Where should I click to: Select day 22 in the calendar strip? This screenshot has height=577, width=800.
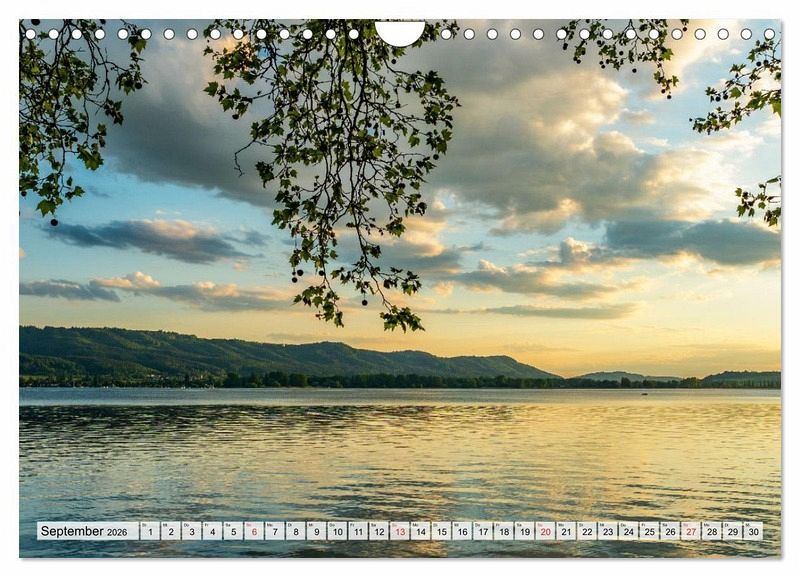point(588,531)
